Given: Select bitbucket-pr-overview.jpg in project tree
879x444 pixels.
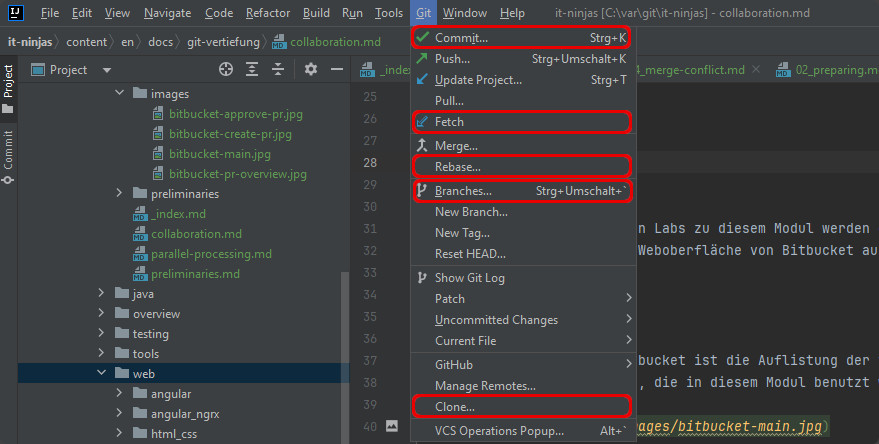Looking at the screenshot, I should coord(238,174).
